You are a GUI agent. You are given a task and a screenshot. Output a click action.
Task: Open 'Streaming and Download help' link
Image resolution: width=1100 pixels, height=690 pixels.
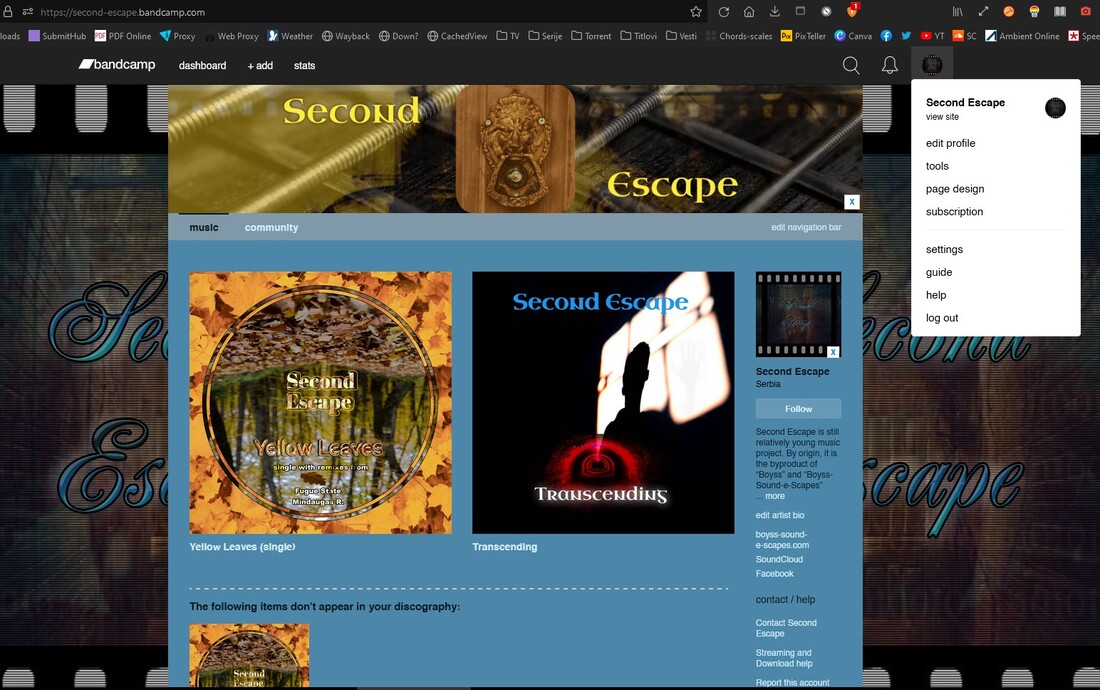click(784, 658)
